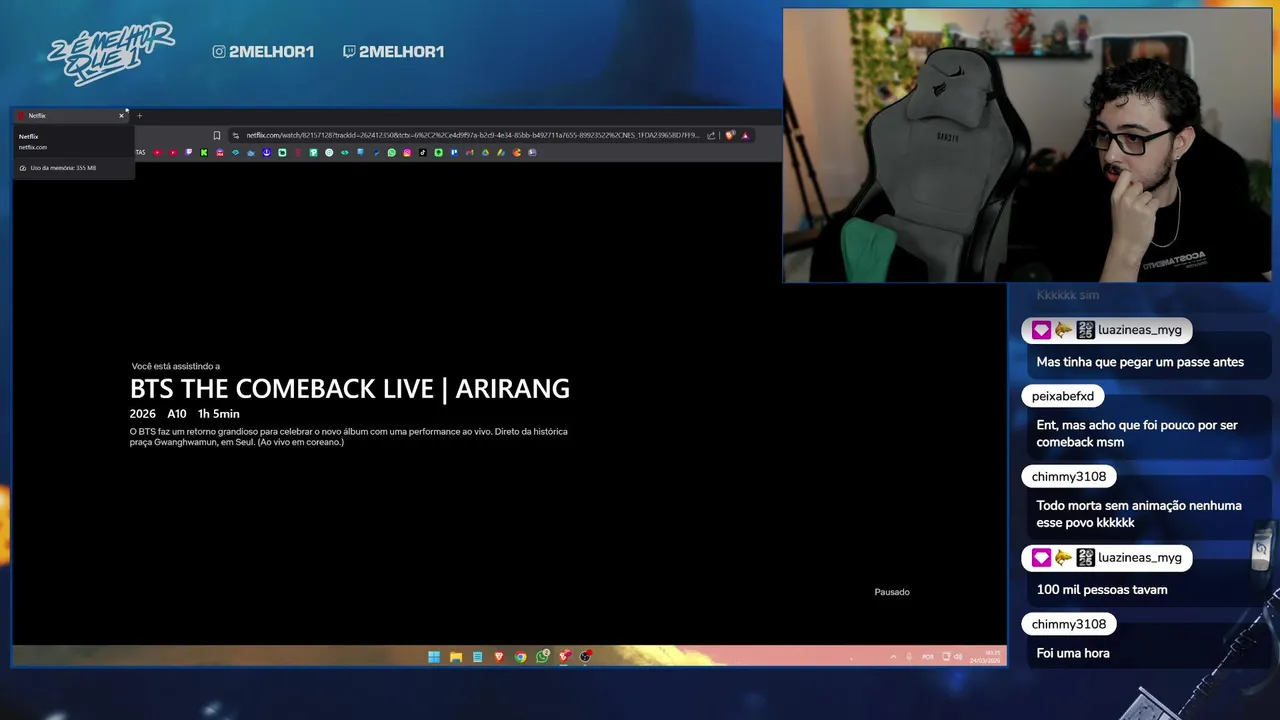Open Brave Rewards triangle icon

pos(745,135)
